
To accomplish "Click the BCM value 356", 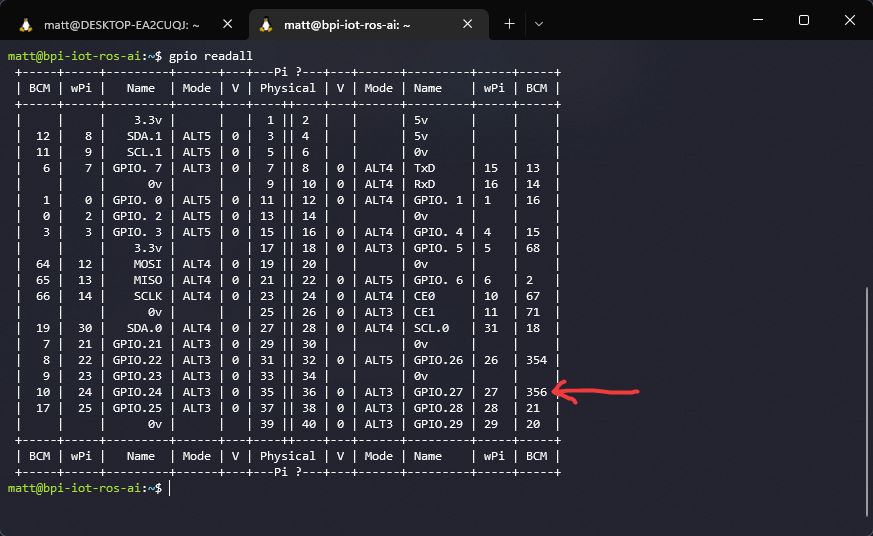I will (x=536, y=392).
